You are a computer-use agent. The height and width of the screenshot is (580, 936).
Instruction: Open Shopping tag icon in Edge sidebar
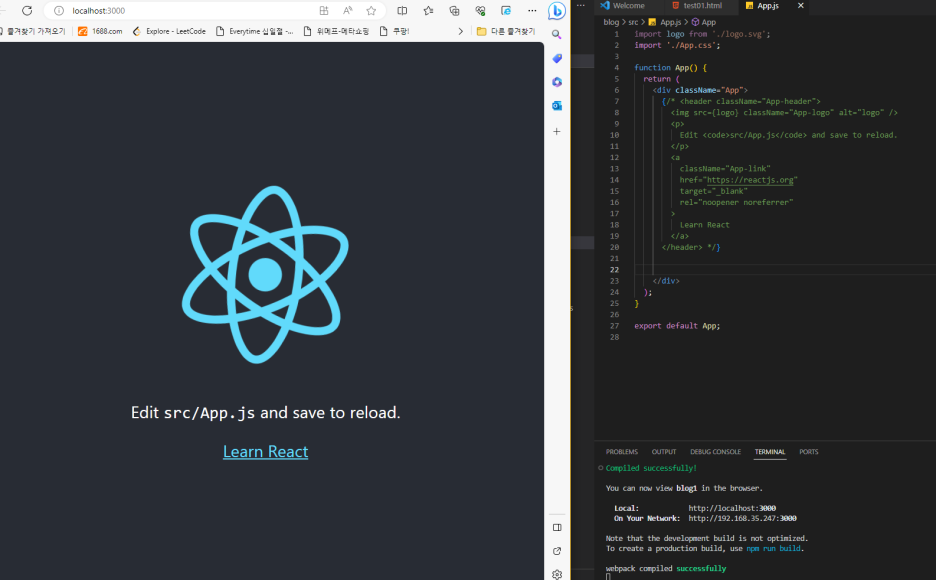[557, 58]
